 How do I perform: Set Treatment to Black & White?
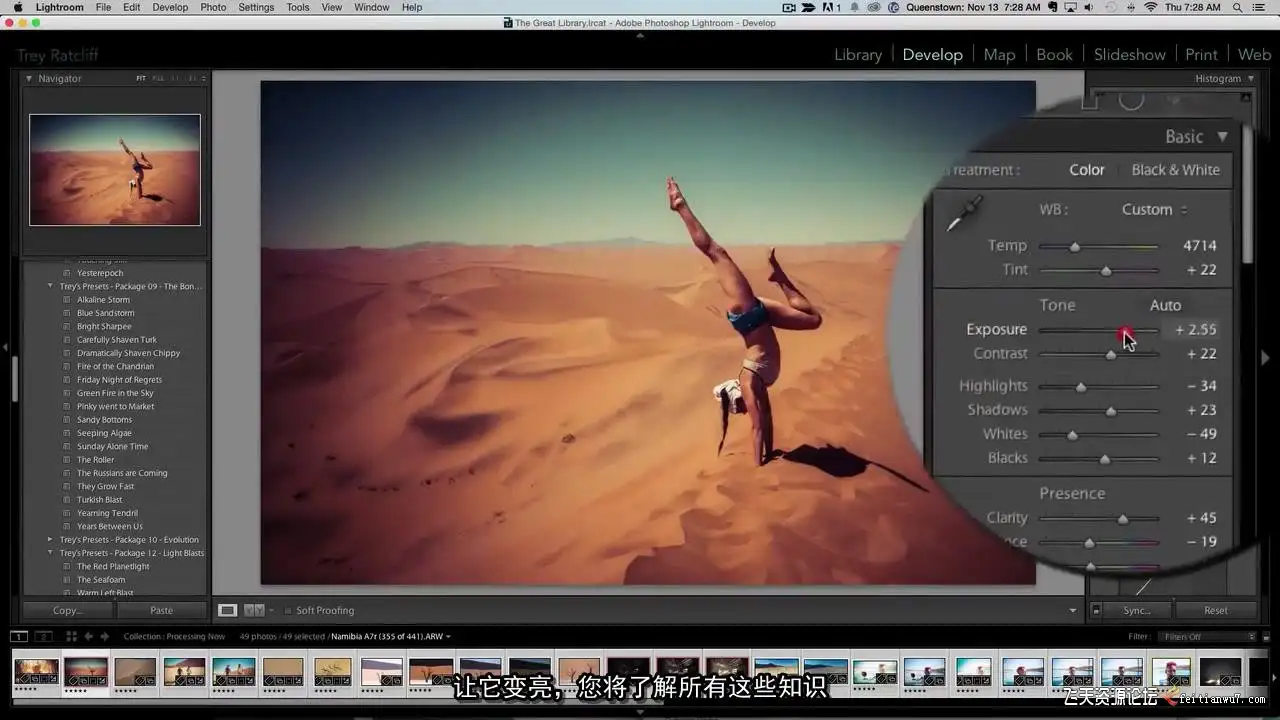click(x=1175, y=170)
